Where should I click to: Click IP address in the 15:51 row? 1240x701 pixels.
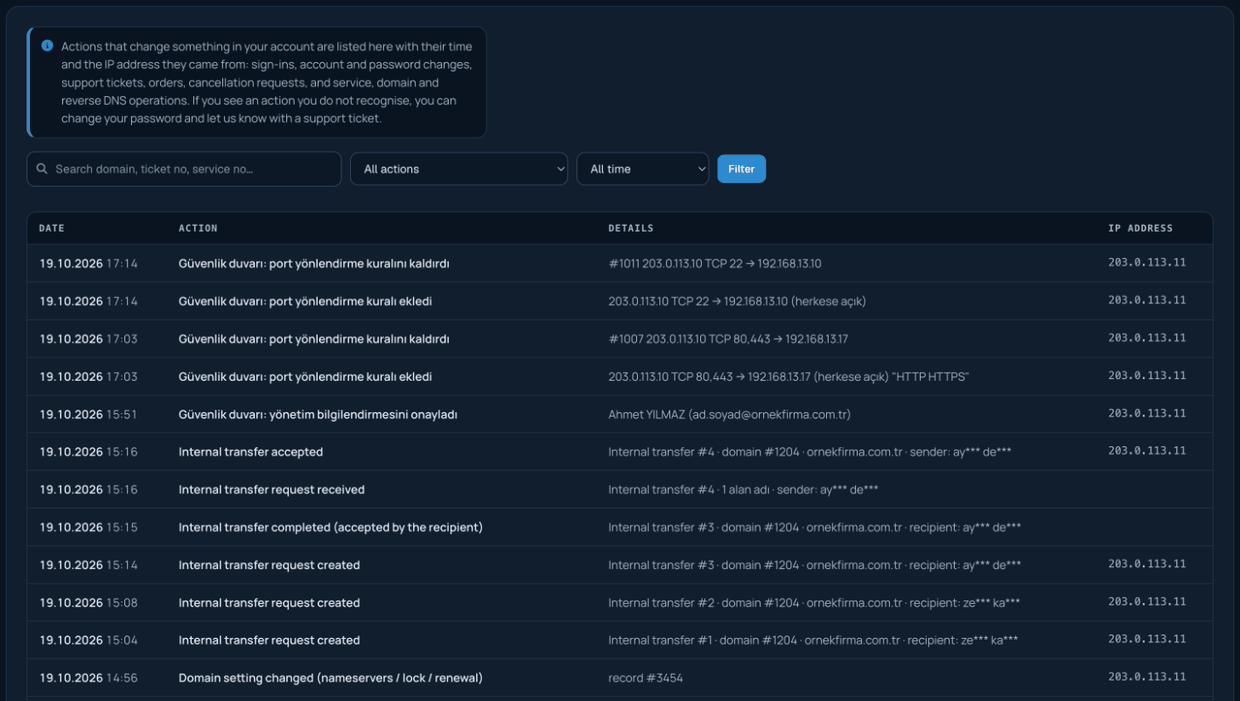1147,413
